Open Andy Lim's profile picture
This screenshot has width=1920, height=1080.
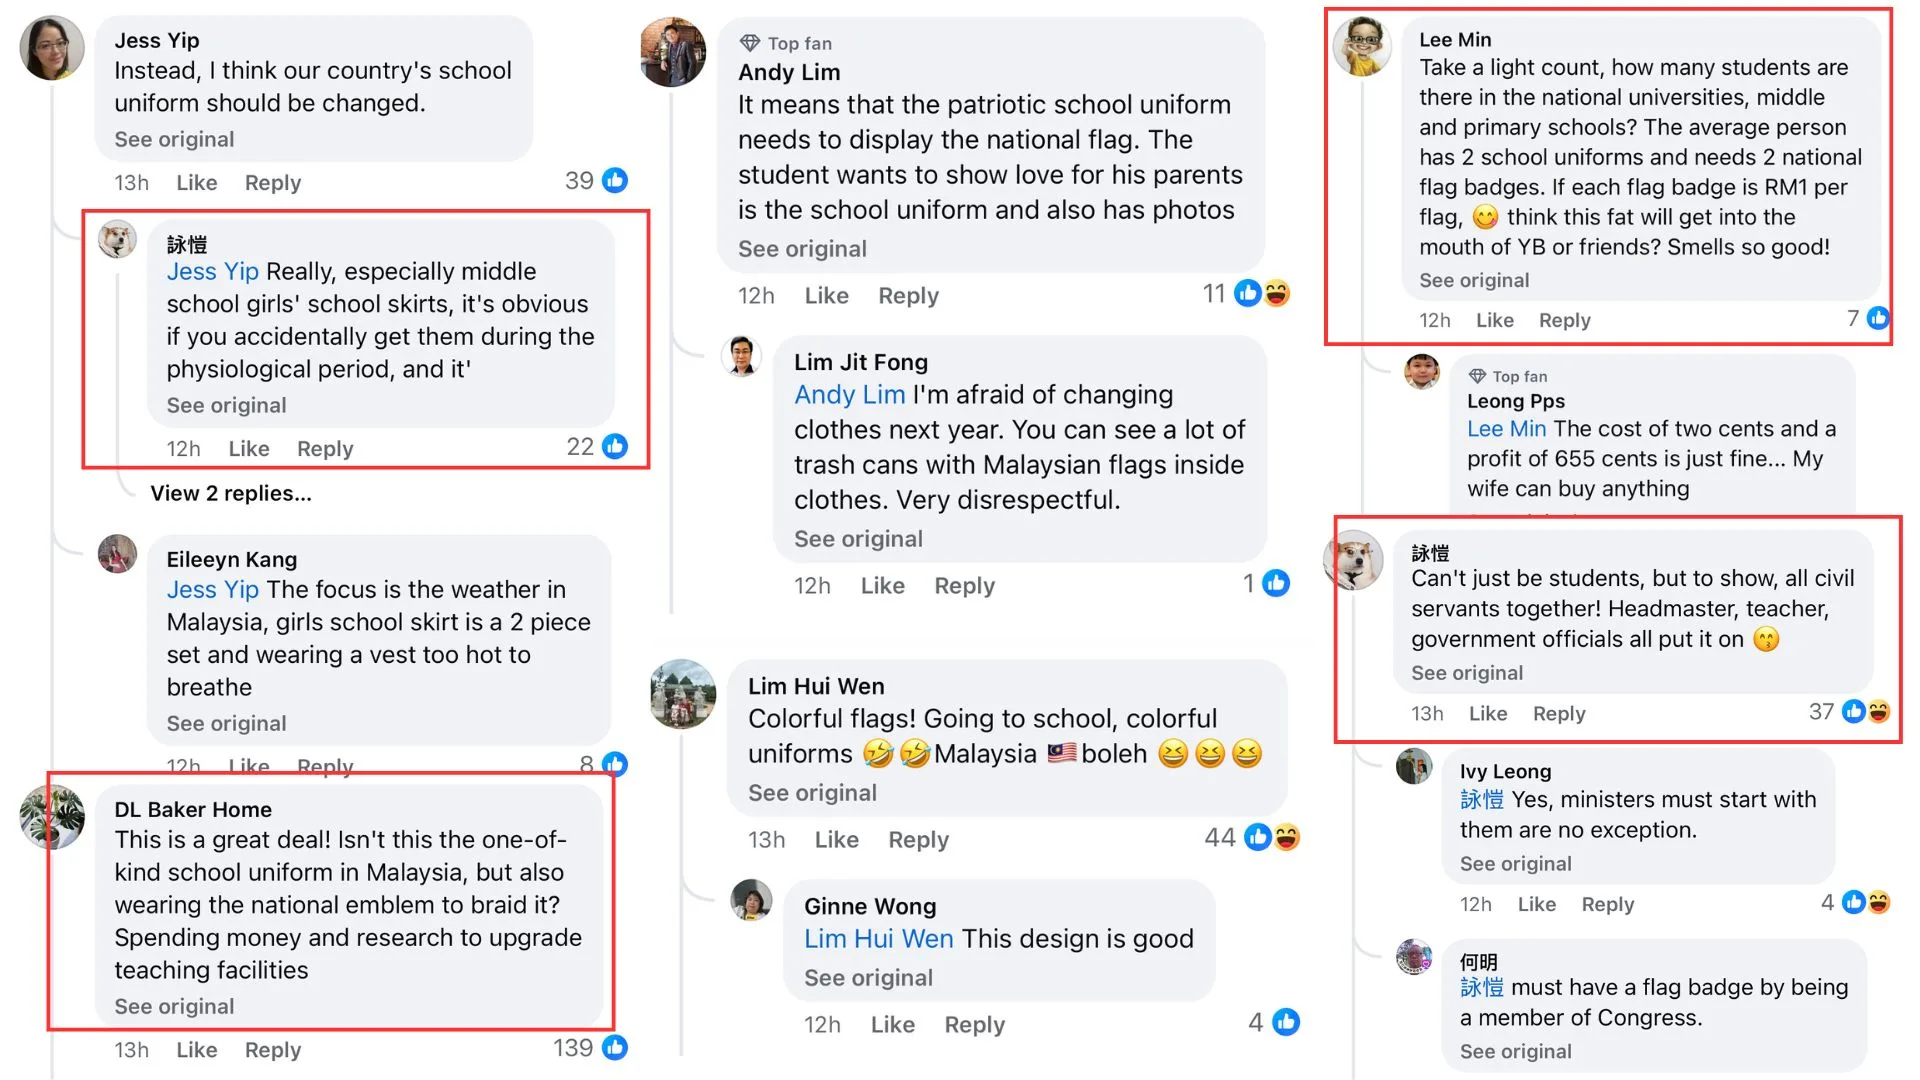(x=673, y=52)
